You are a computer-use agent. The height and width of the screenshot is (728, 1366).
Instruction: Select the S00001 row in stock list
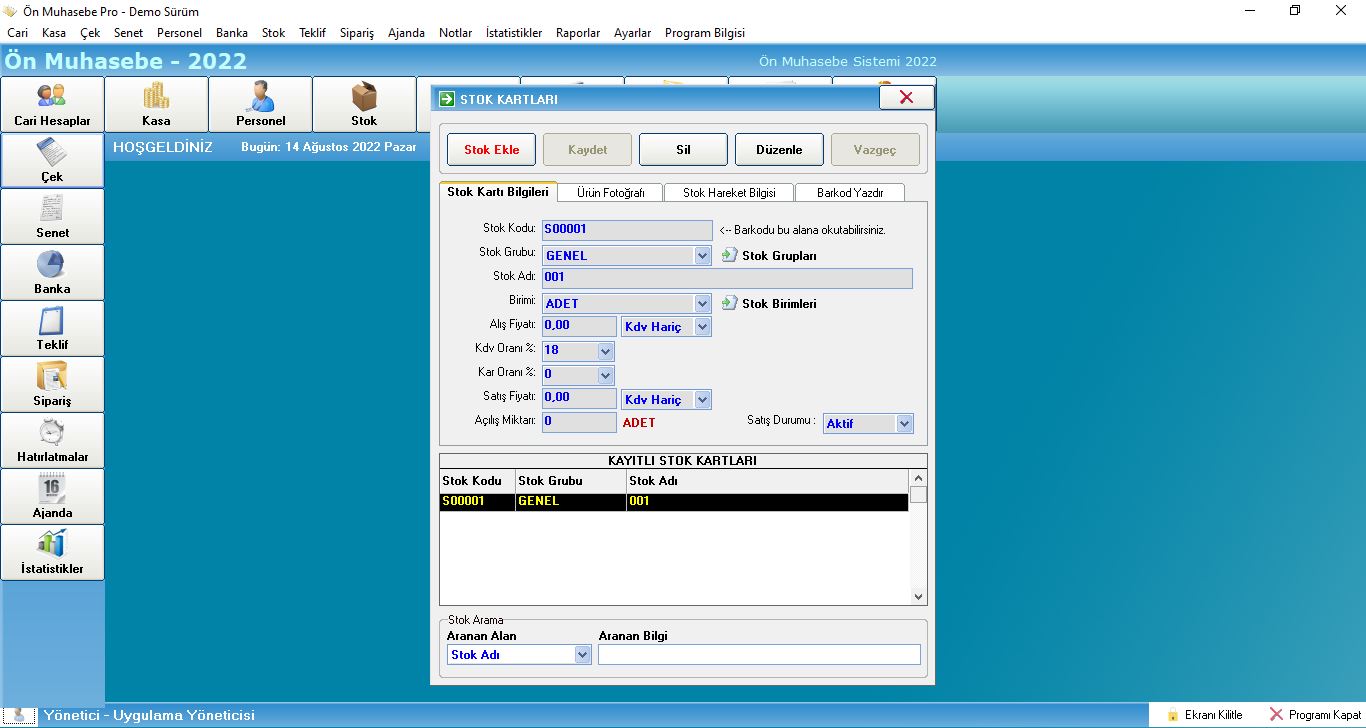[674, 502]
